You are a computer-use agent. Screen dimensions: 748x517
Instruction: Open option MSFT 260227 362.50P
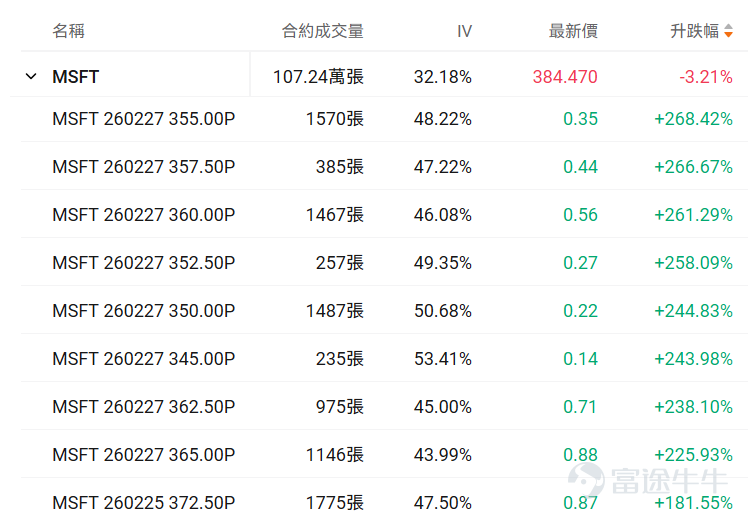click(144, 407)
